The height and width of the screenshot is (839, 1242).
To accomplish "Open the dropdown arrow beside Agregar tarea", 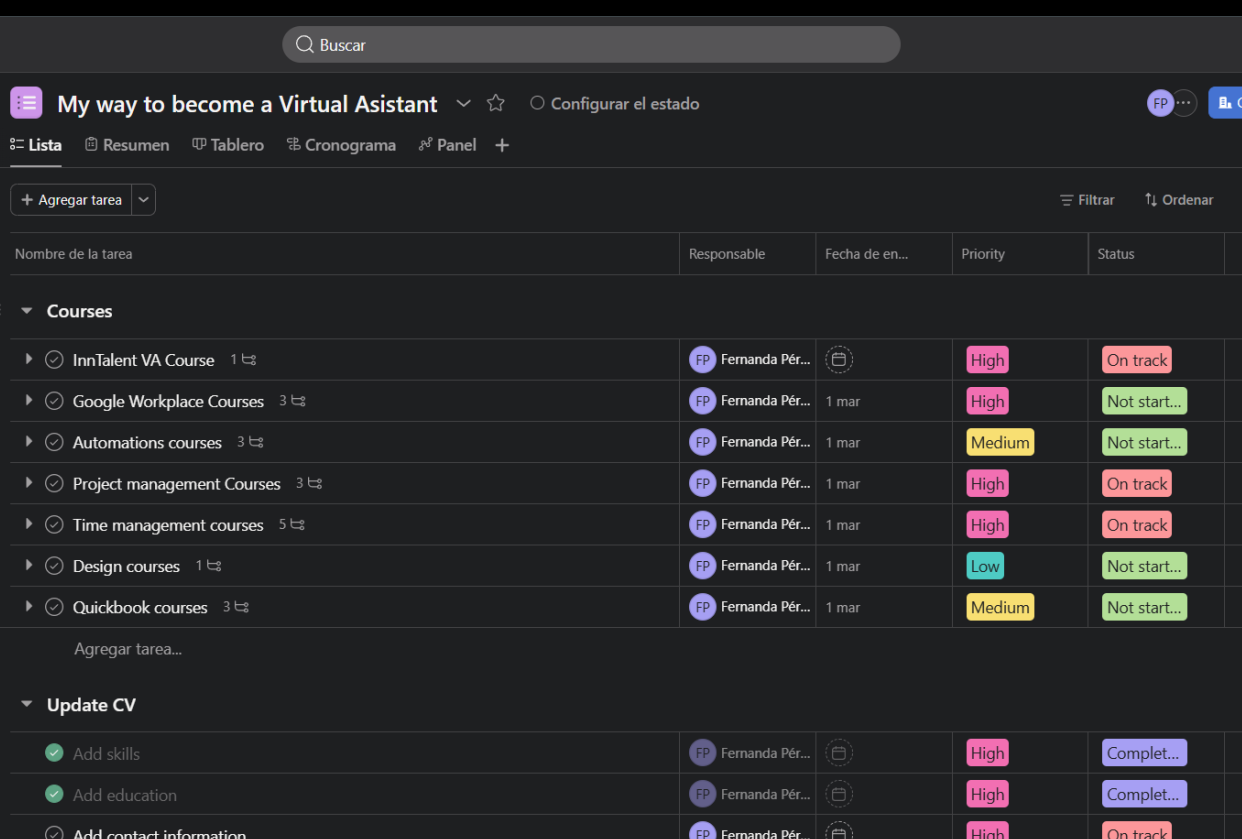I will pyautogui.click(x=144, y=200).
